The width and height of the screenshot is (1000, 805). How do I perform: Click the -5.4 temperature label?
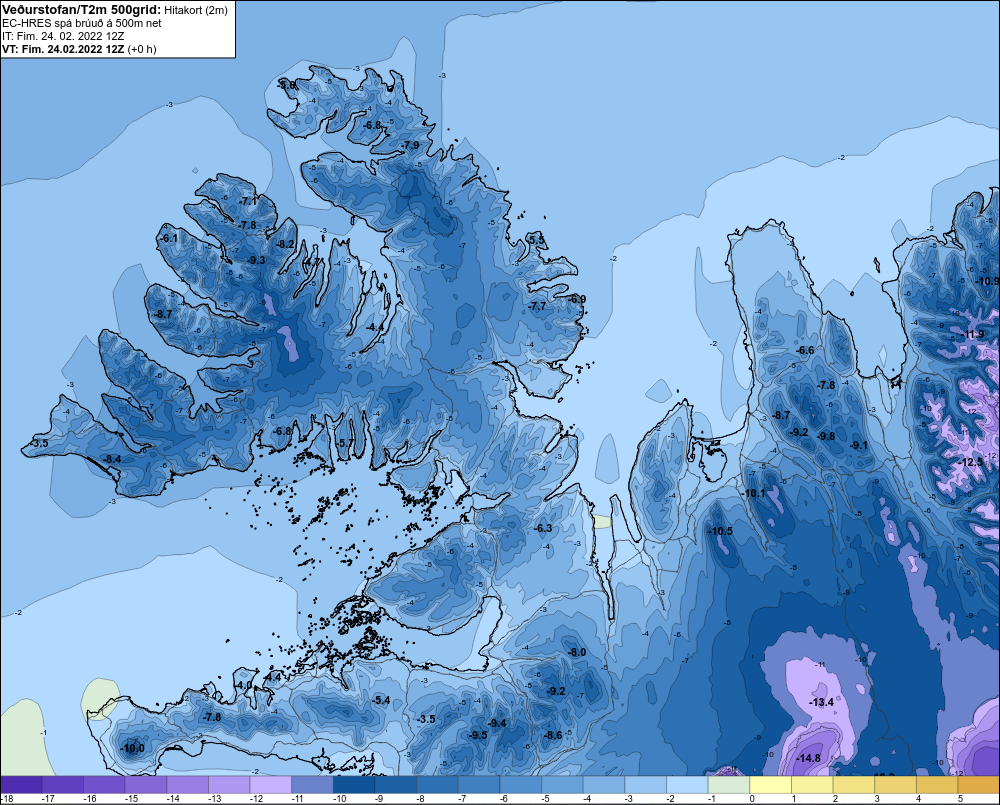[381, 700]
